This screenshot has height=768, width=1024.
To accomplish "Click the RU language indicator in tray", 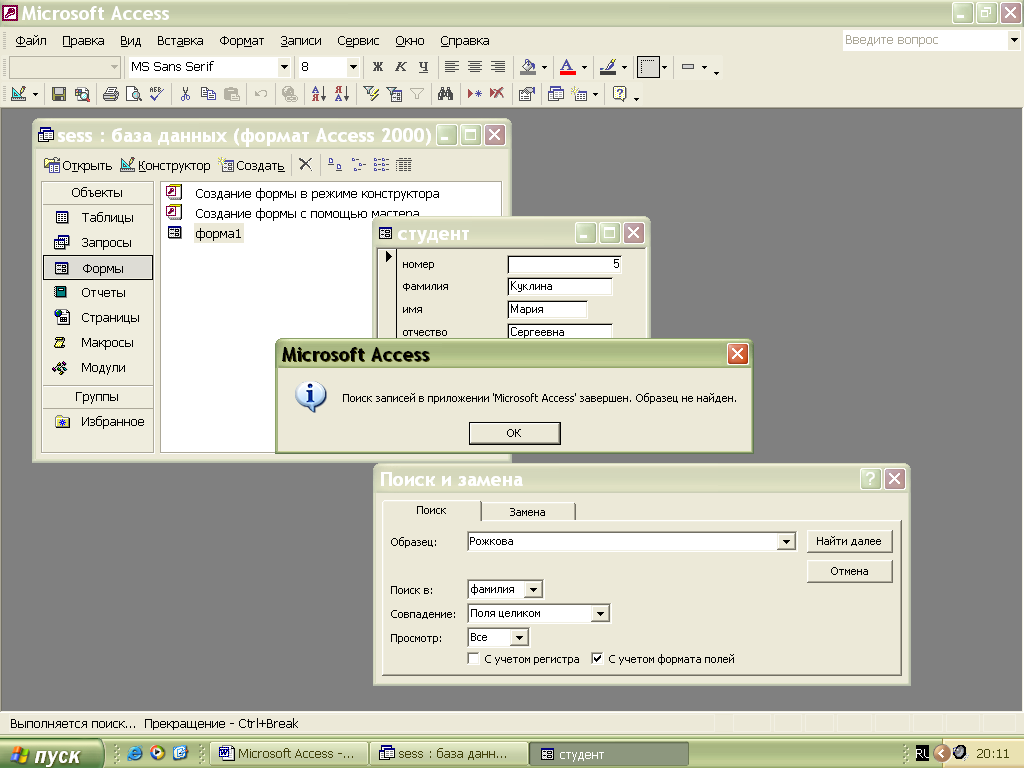I will [x=921, y=754].
